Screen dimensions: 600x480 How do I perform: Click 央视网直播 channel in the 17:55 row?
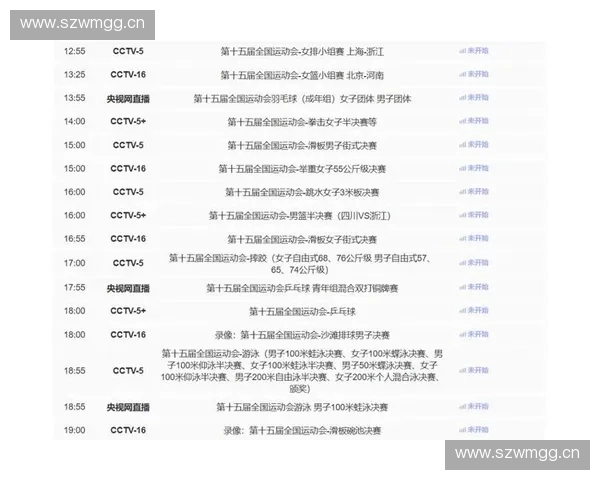point(128,288)
